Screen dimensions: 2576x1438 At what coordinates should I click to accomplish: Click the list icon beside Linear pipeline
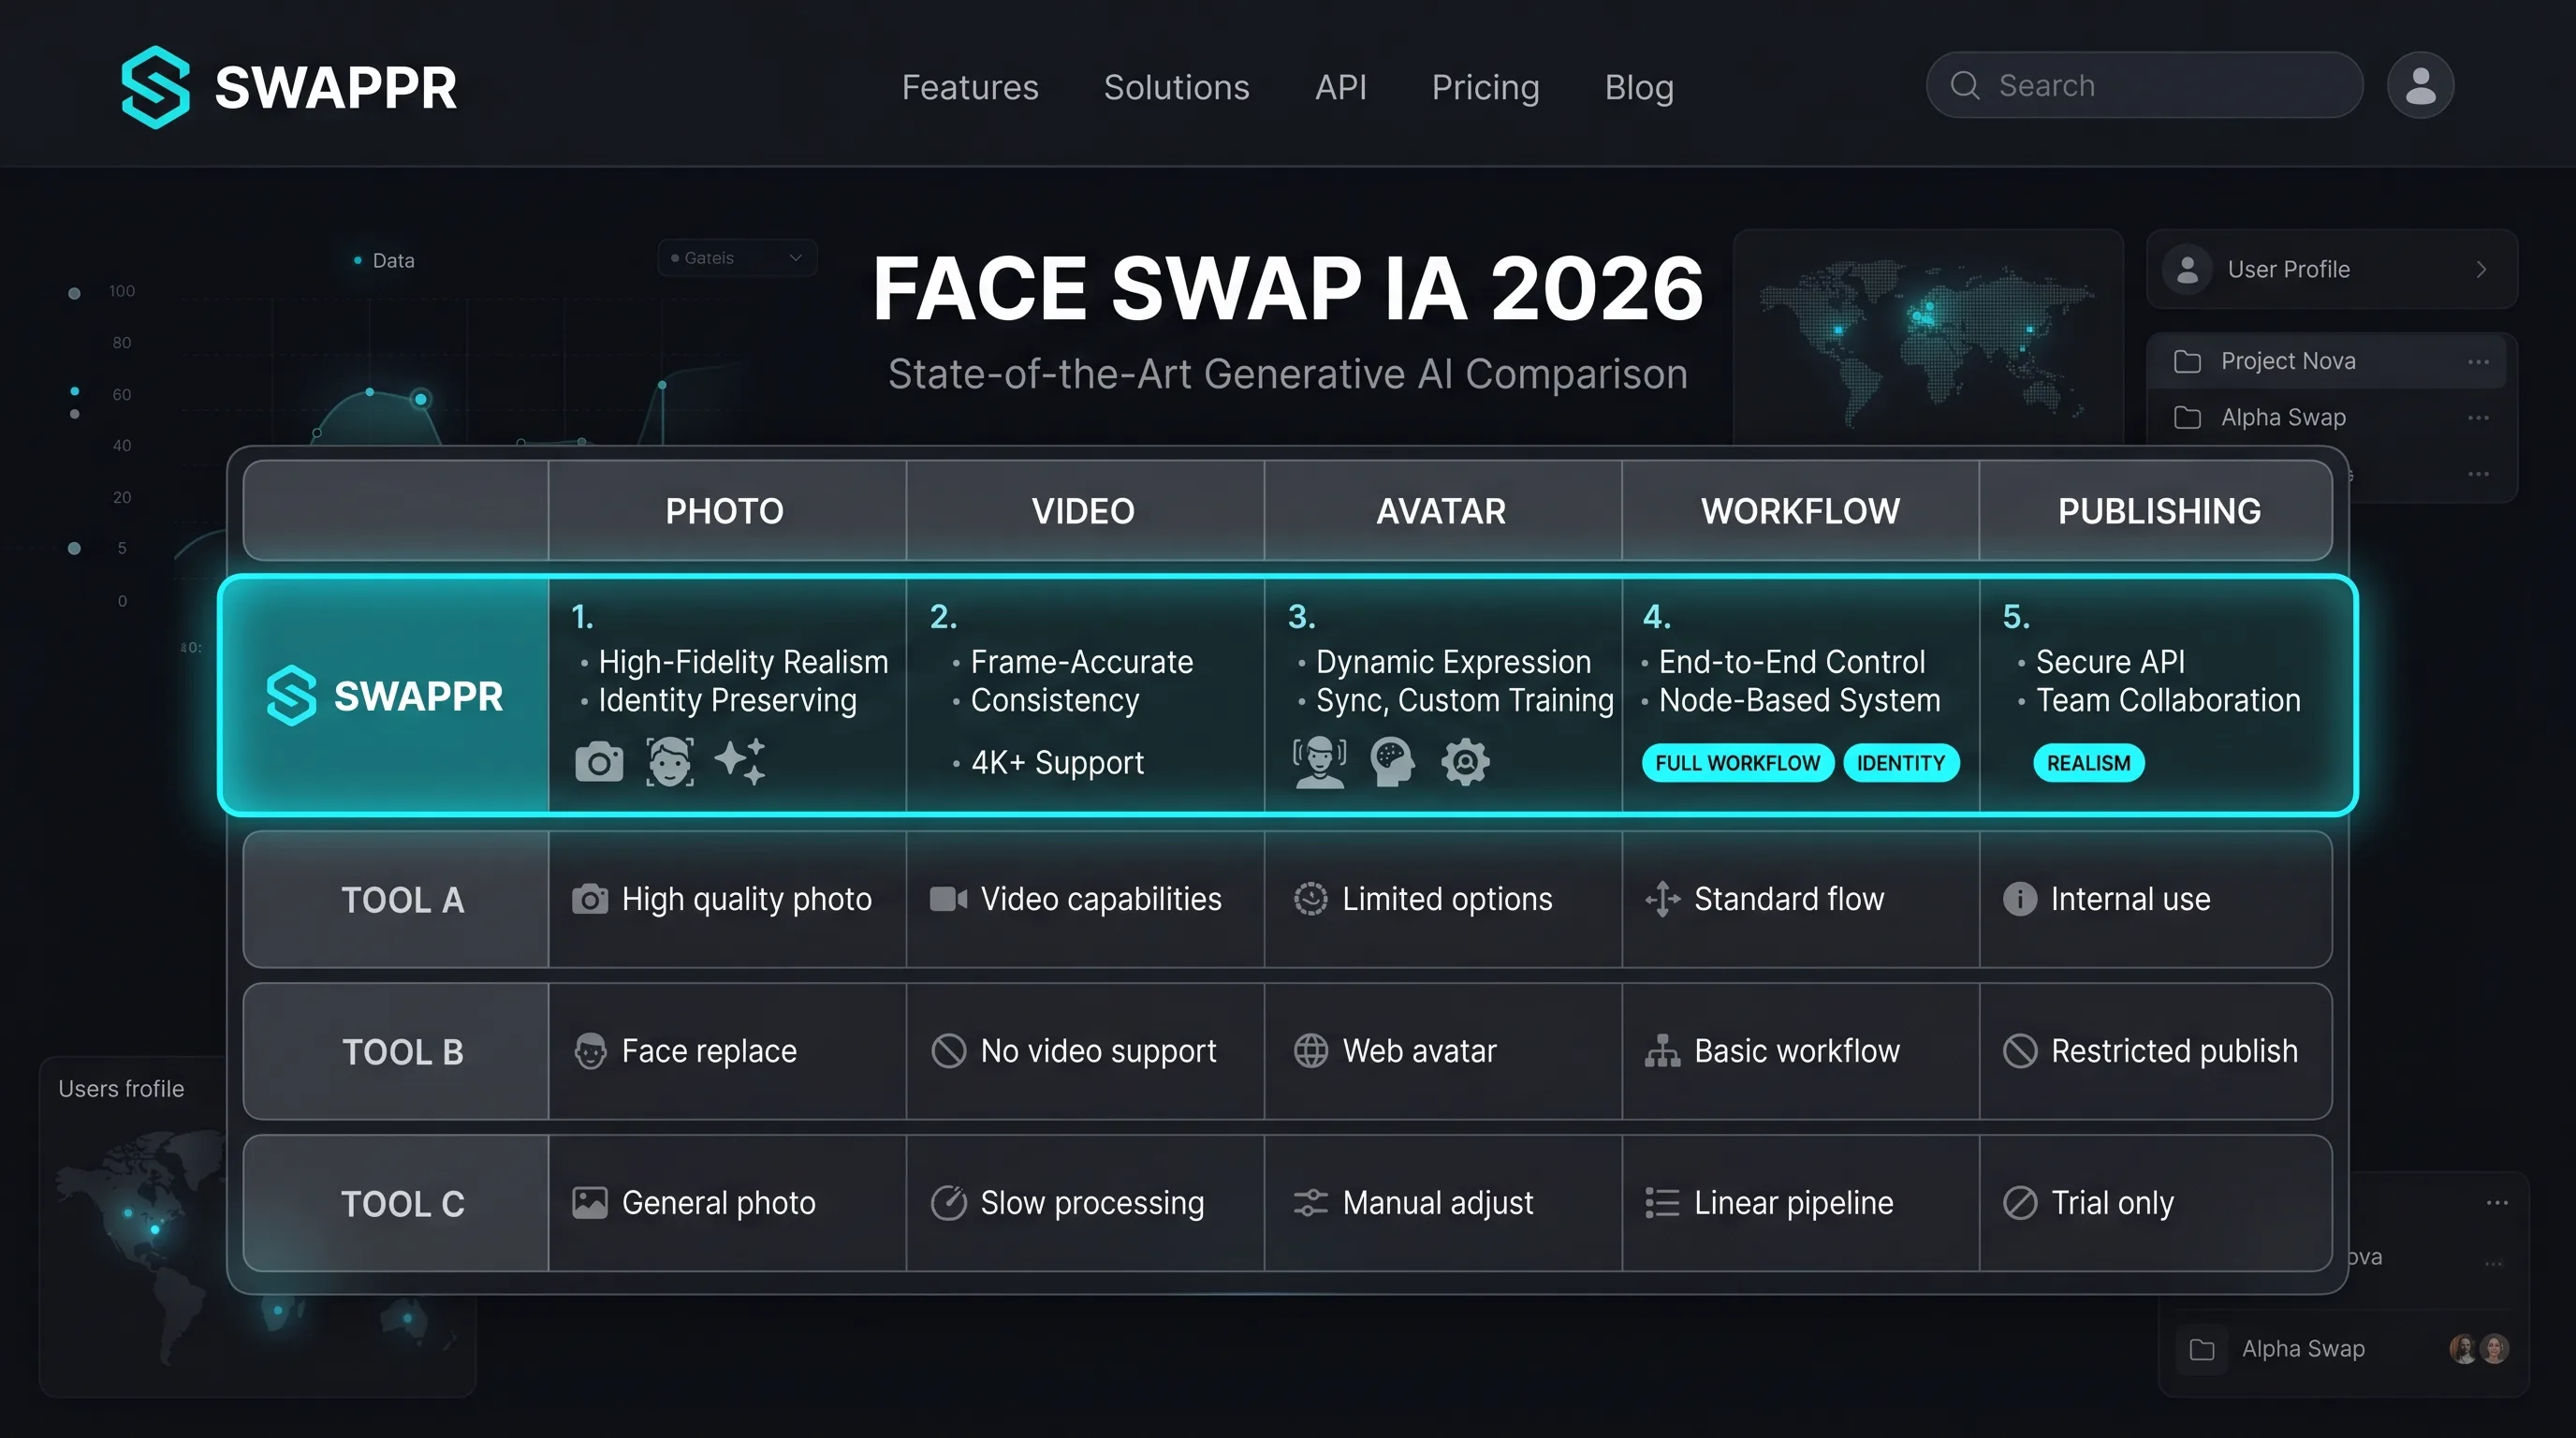(1662, 1203)
